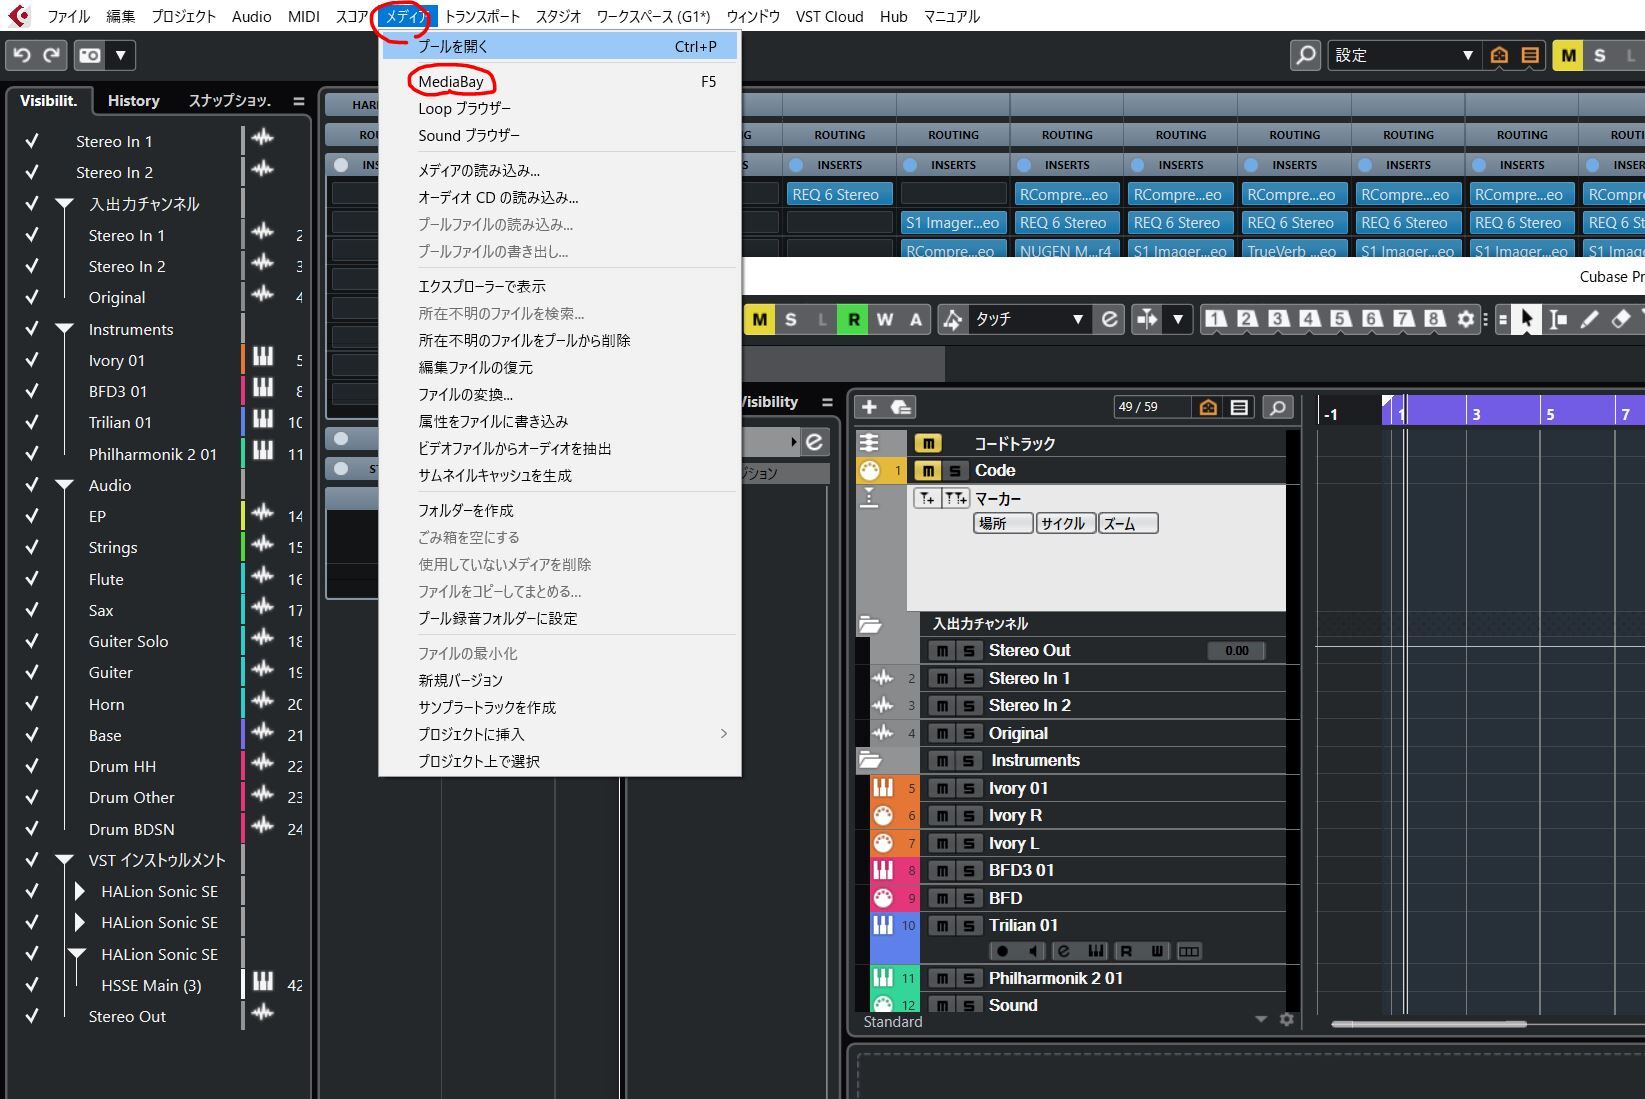Select Guiter Solo in the visibility list
Screen dimensions: 1645x1099
click(x=128, y=641)
